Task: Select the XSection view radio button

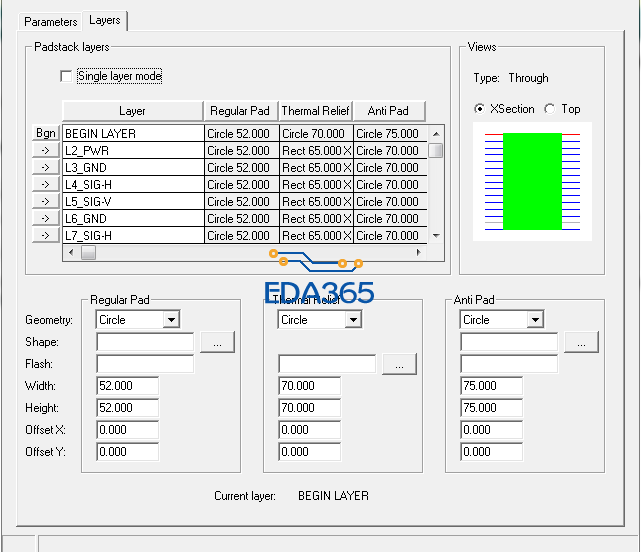Action: 479,109
